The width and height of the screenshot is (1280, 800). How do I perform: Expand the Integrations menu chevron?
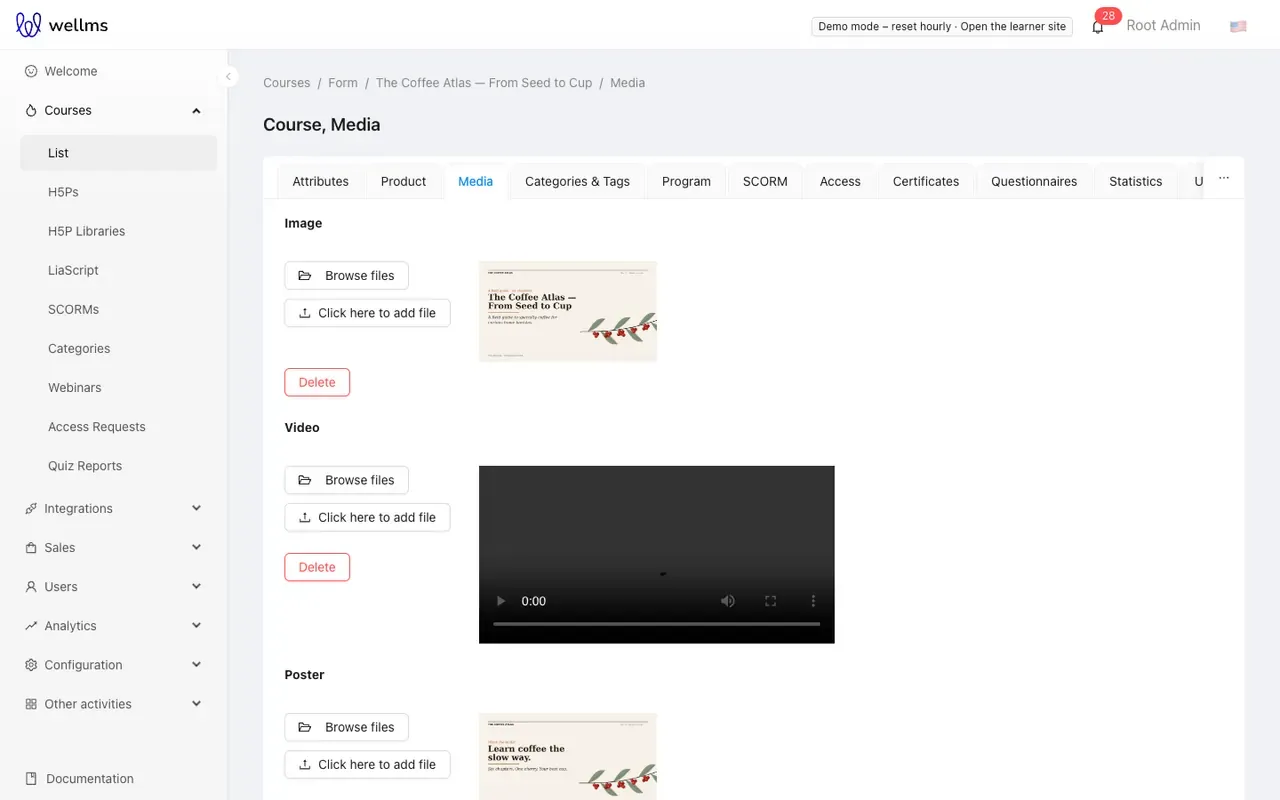point(196,508)
